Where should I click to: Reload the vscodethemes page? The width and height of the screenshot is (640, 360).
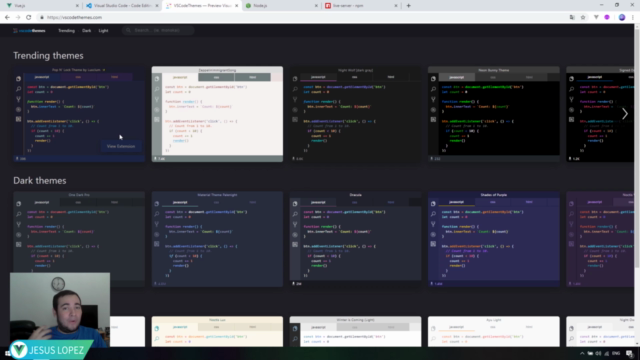(29, 17)
